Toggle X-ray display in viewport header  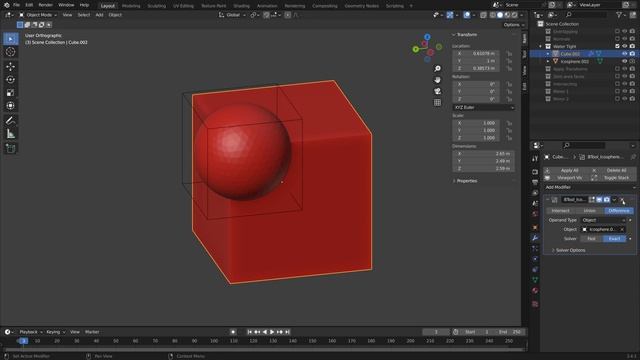[483, 15]
